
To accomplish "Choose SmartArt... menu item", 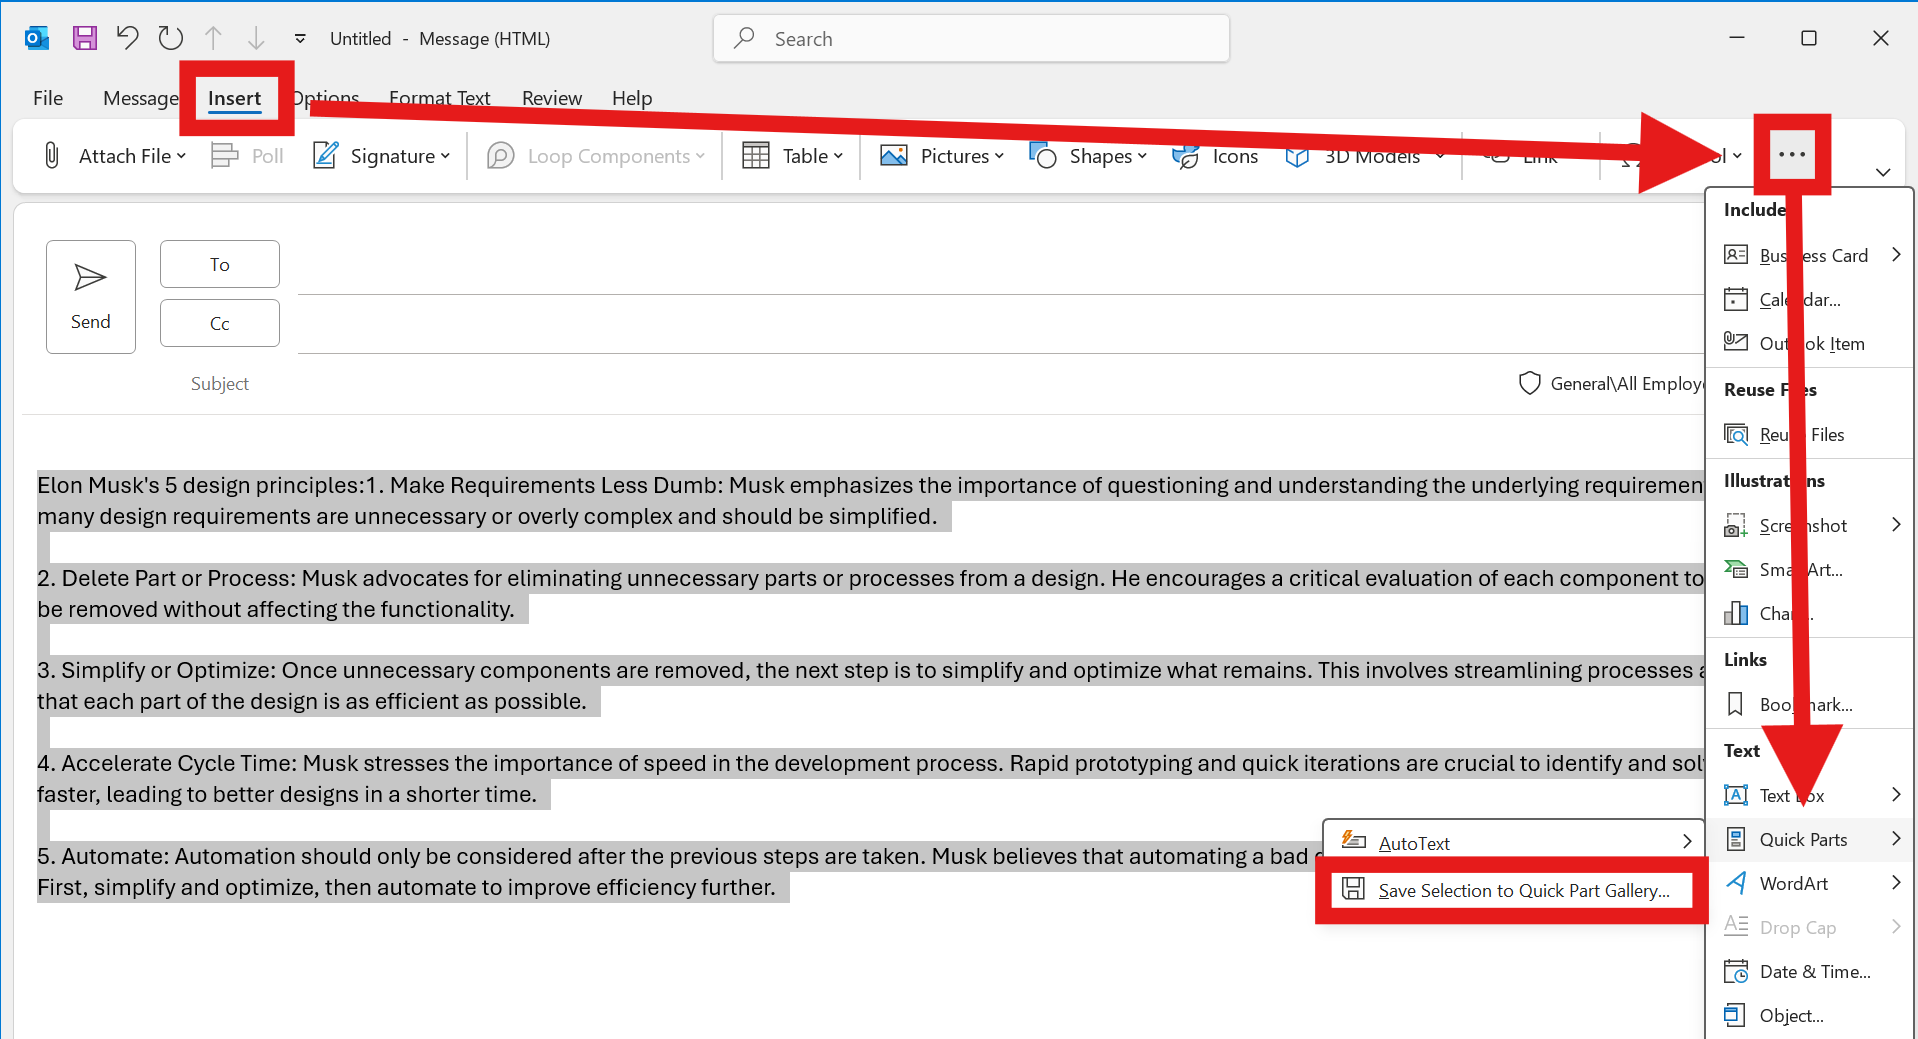I will [1810, 569].
